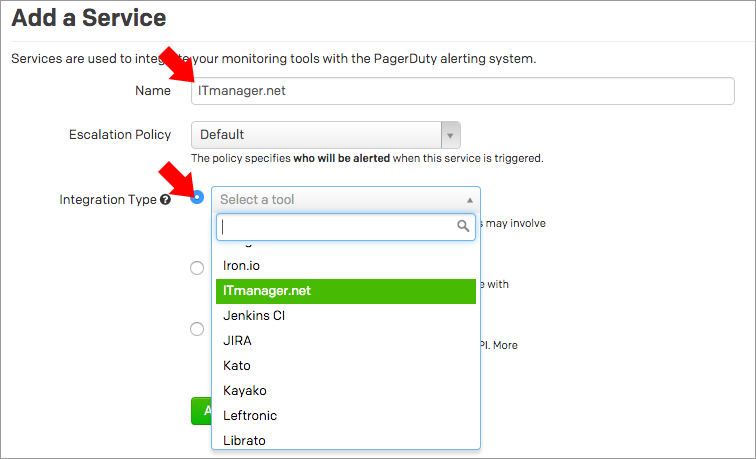Viewport: 756px width, 459px height.
Task: Open the Integration Type help icon
Action: (x=165, y=200)
